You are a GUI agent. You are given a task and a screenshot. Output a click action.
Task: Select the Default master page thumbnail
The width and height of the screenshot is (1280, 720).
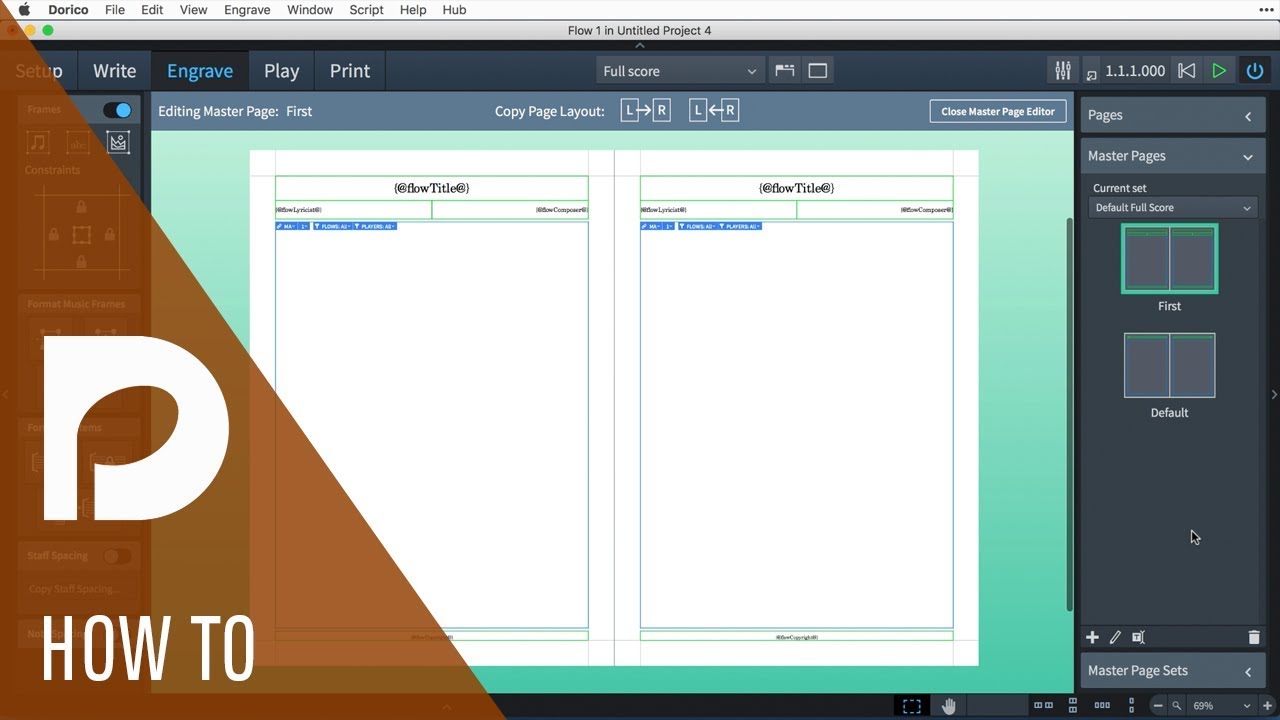[x=1169, y=366]
